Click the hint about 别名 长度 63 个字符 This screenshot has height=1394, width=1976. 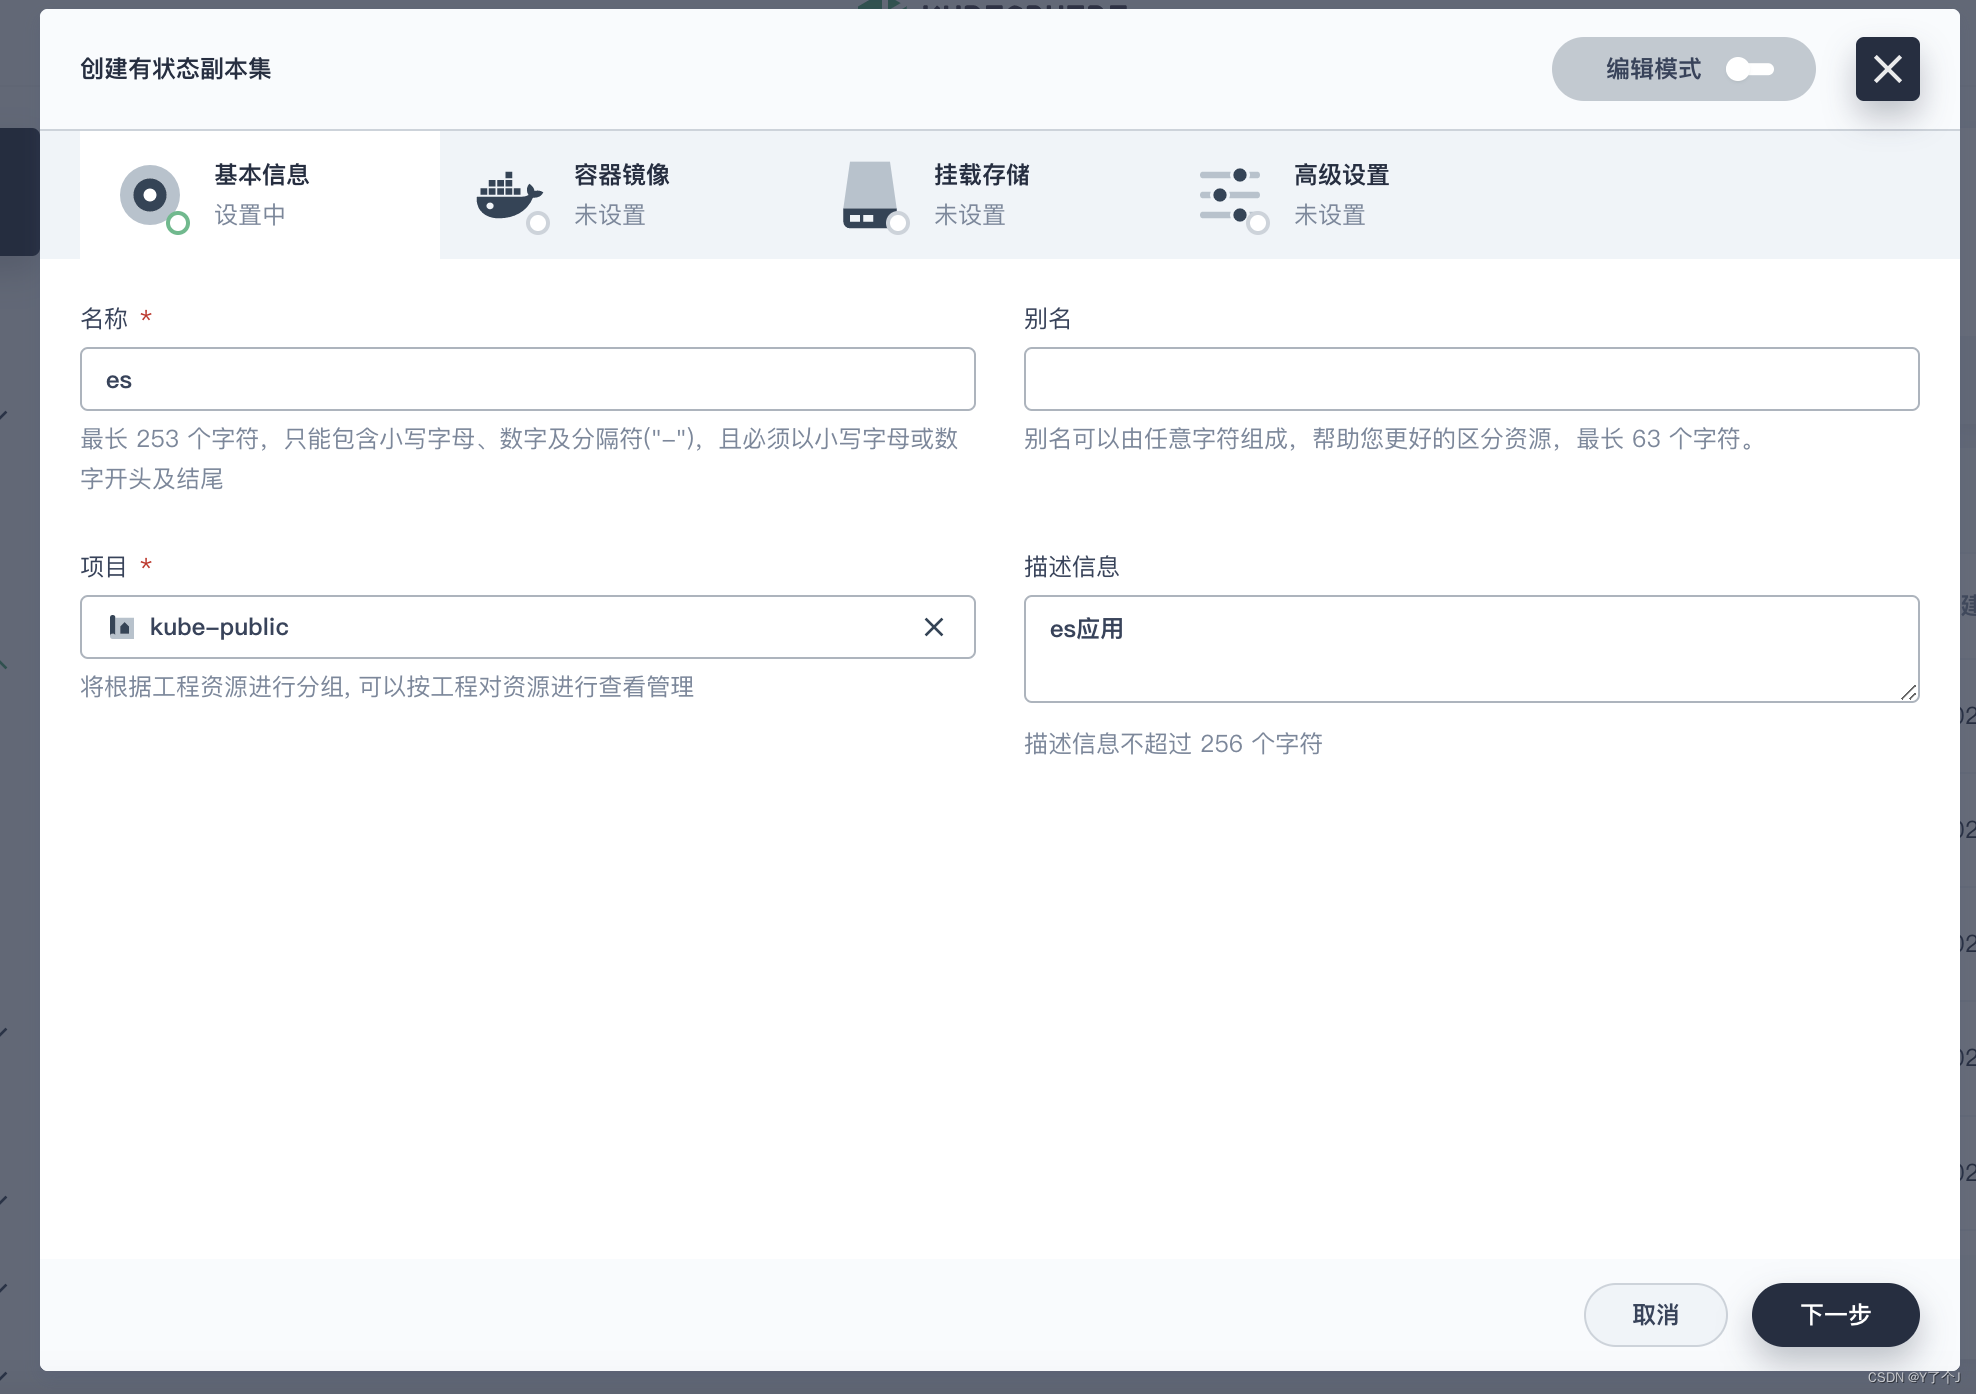(x=1392, y=439)
